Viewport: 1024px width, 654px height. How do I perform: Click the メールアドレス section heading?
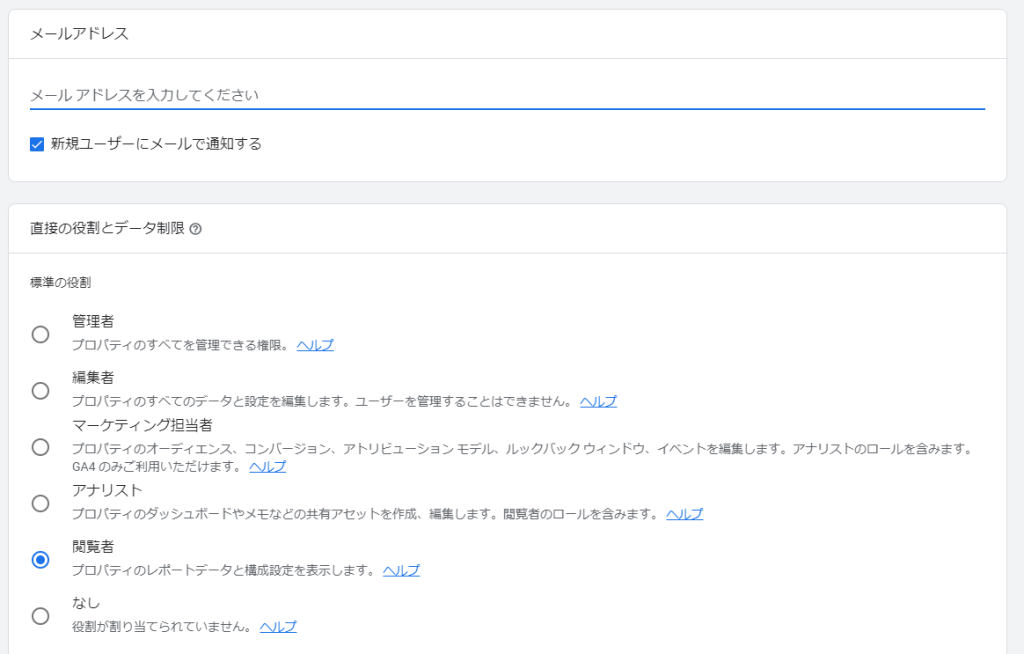point(79,34)
